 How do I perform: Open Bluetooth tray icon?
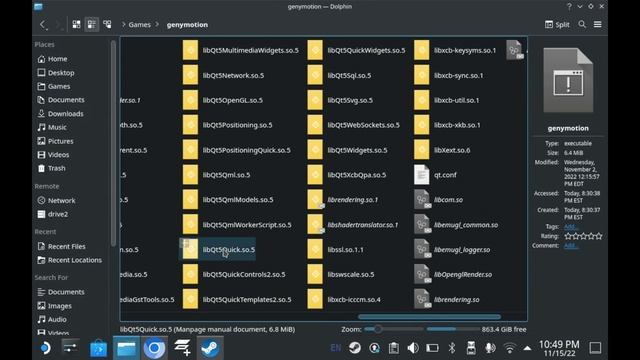pos(451,348)
